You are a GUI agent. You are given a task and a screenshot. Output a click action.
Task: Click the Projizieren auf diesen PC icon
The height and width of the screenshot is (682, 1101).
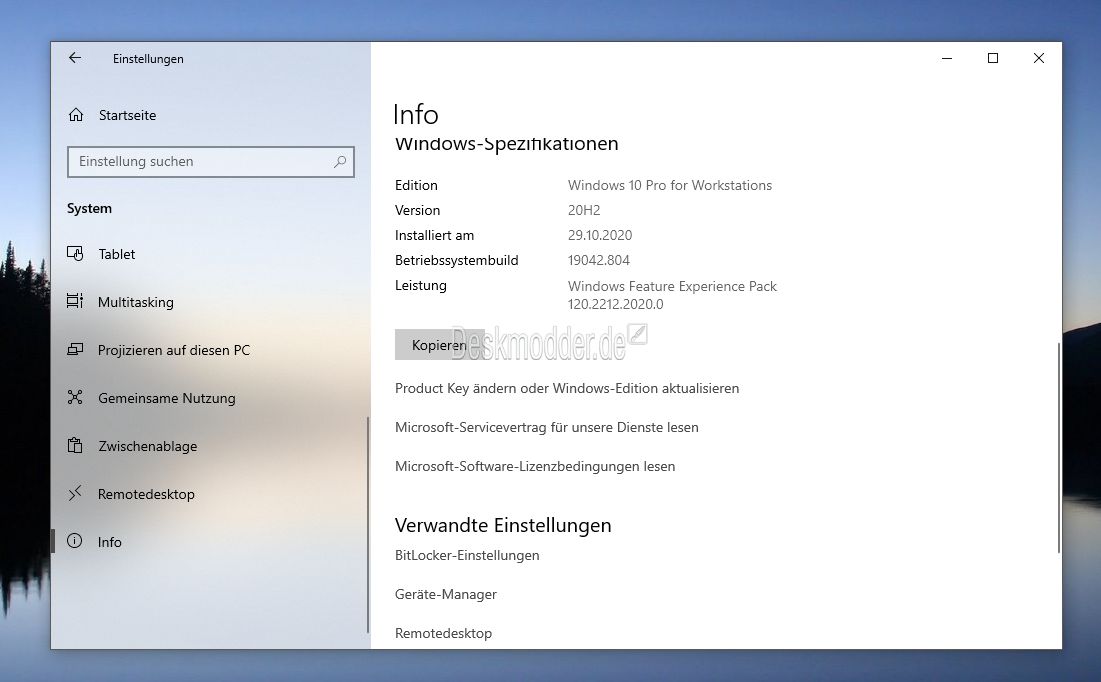click(x=75, y=349)
